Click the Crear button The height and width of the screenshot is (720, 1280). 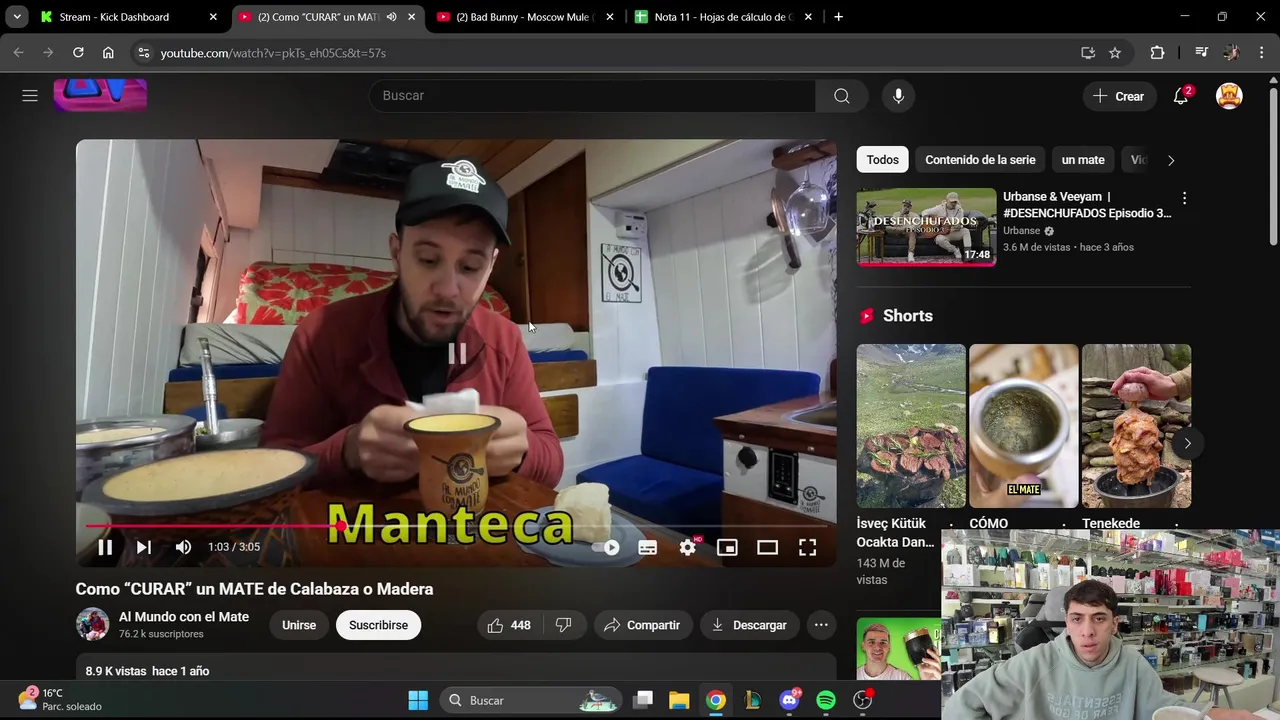[x=1119, y=96]
